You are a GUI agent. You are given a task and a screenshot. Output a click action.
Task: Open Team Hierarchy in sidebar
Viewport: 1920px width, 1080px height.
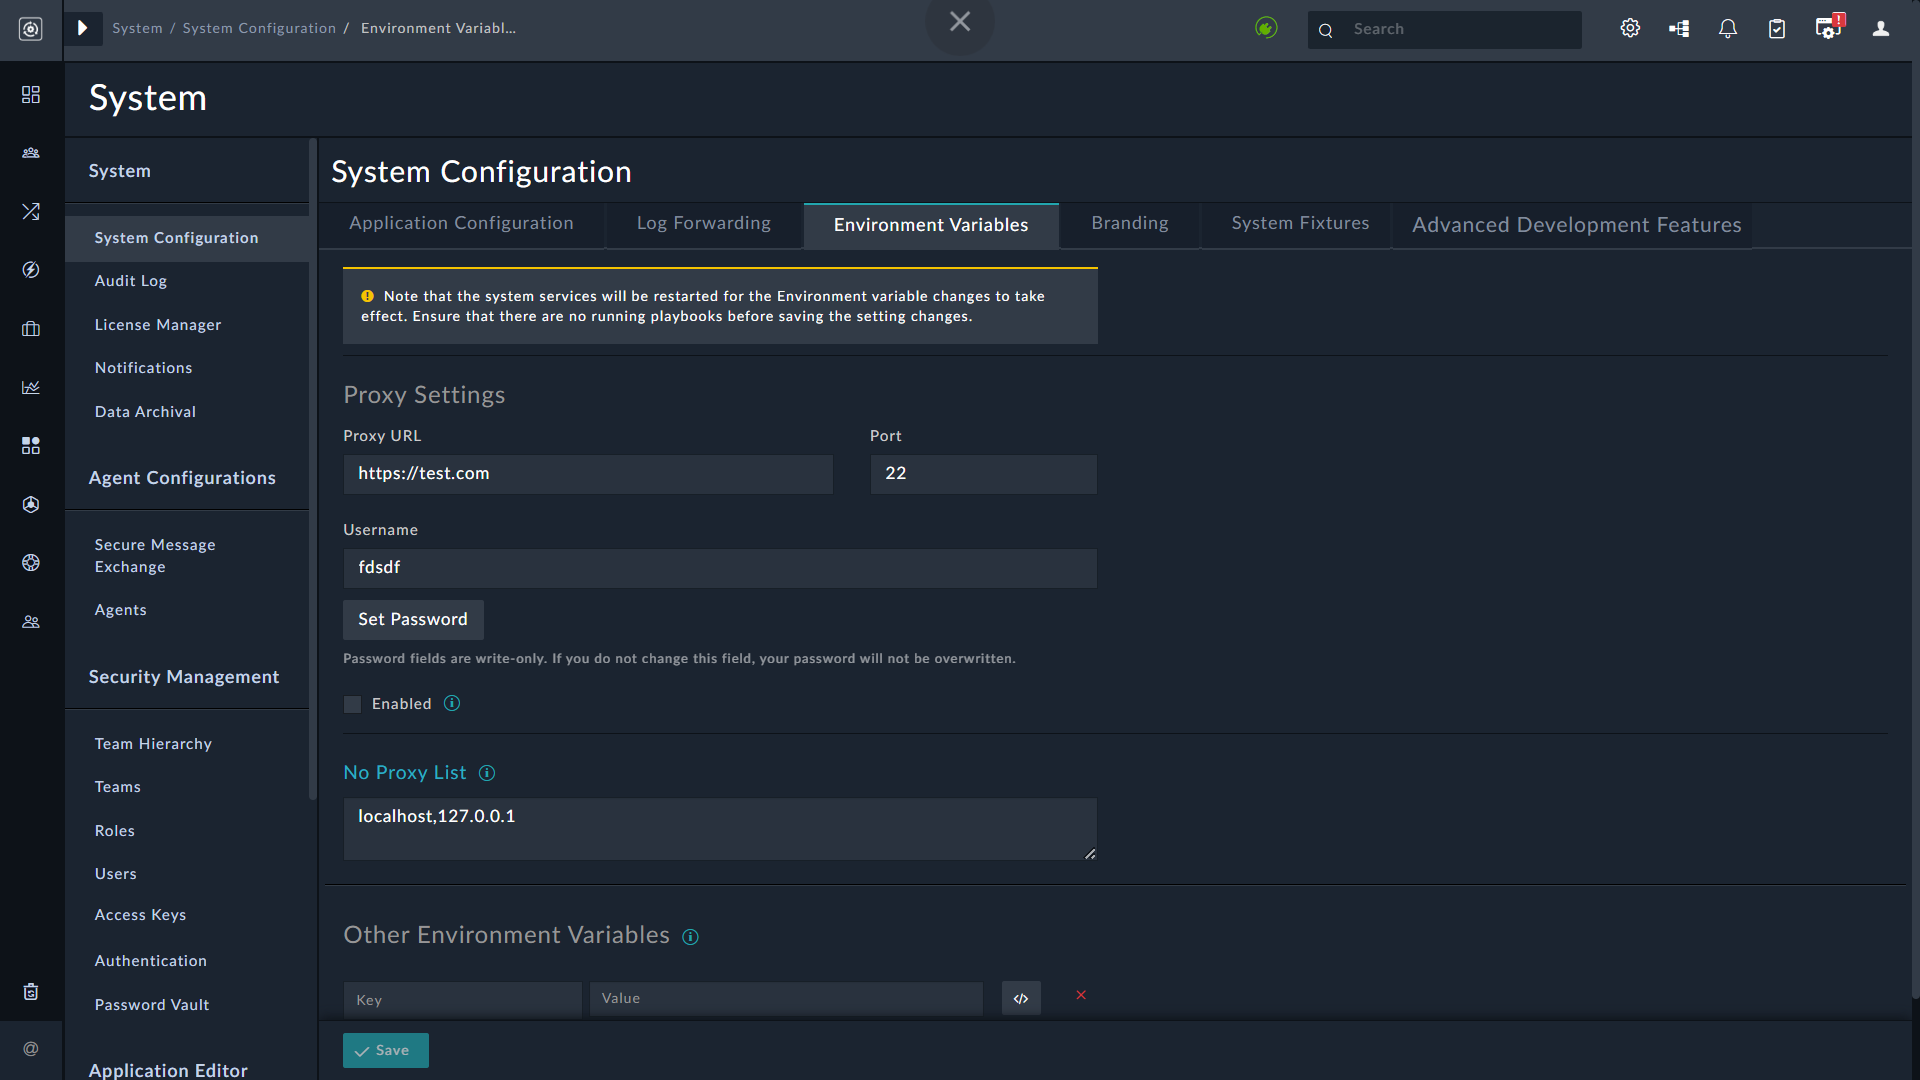(153, 744)
